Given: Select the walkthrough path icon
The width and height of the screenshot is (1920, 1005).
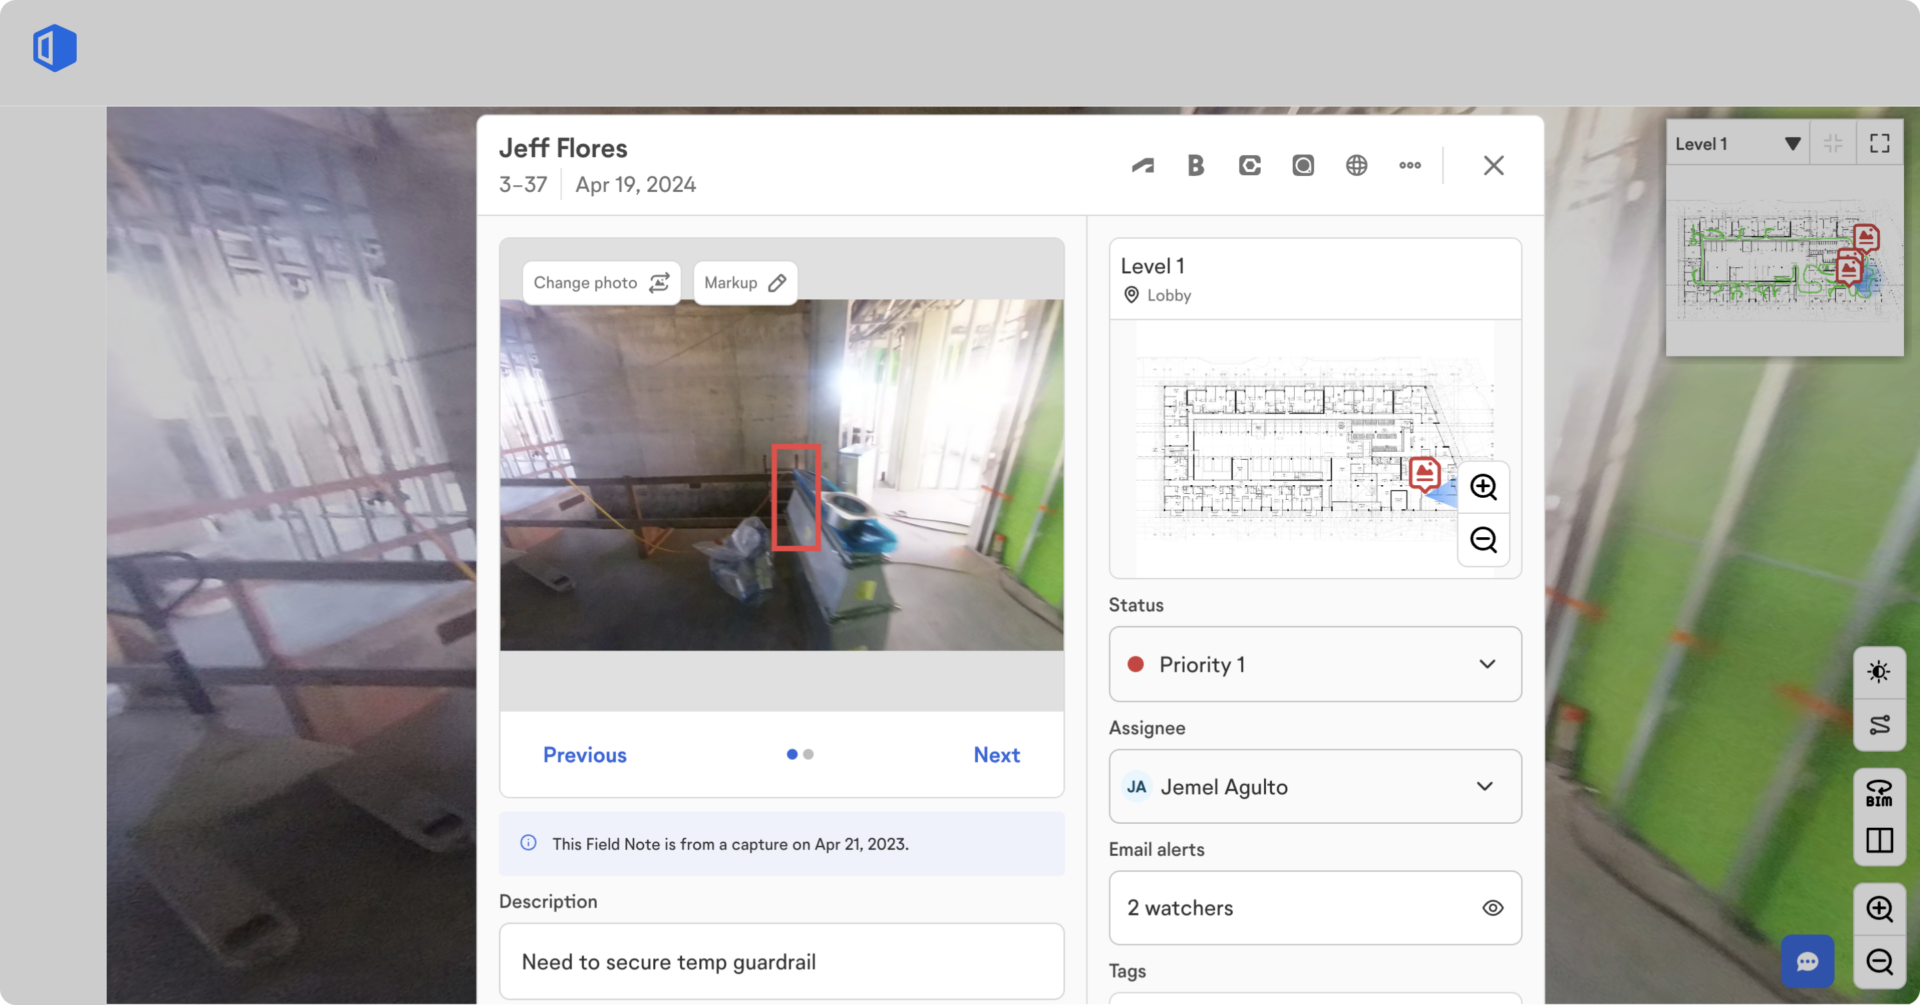Looking at the screenshot, I should [x=1879, y=724].
